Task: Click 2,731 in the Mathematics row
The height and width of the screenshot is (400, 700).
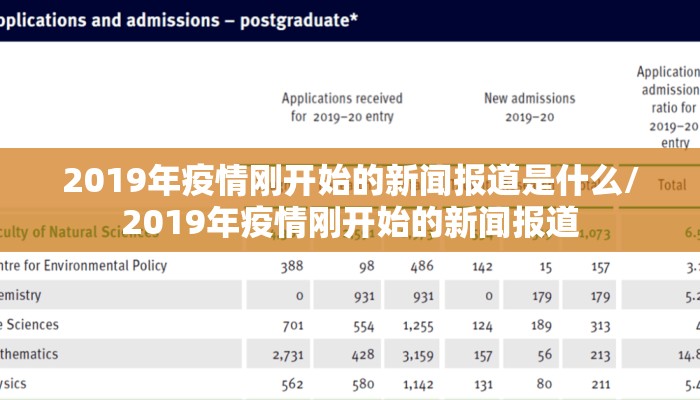Action: pyautogui.click(x=288, y=355)
